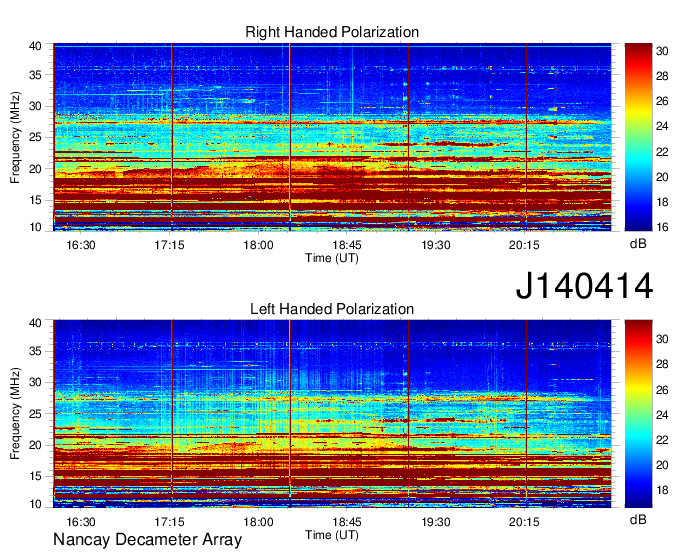Click Frequency (MHz) axis label of Left Handed plot
Image resolution: width=680 pixels, height=552 pixels.
[15, 414]
